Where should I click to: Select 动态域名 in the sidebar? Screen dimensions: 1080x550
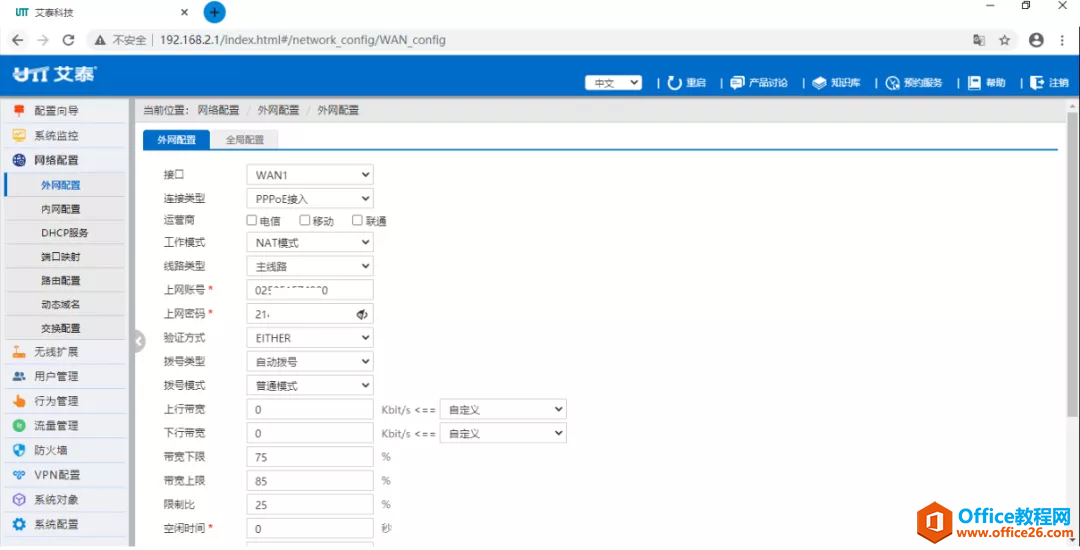tap(61, 304)
